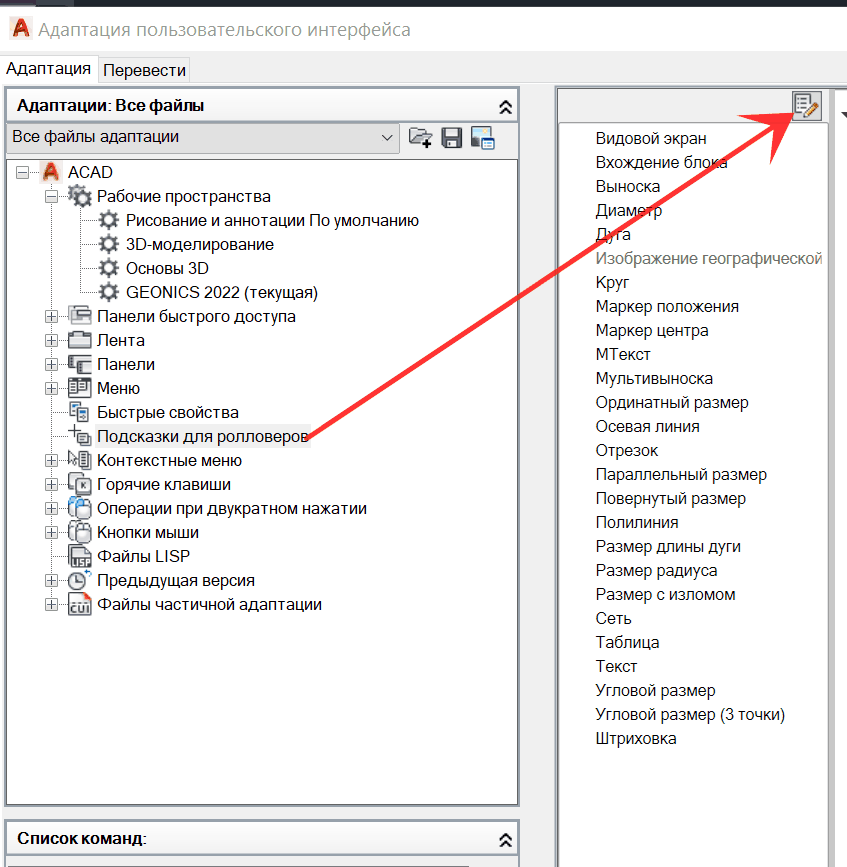Click the display image manager icon

(483, 138)
